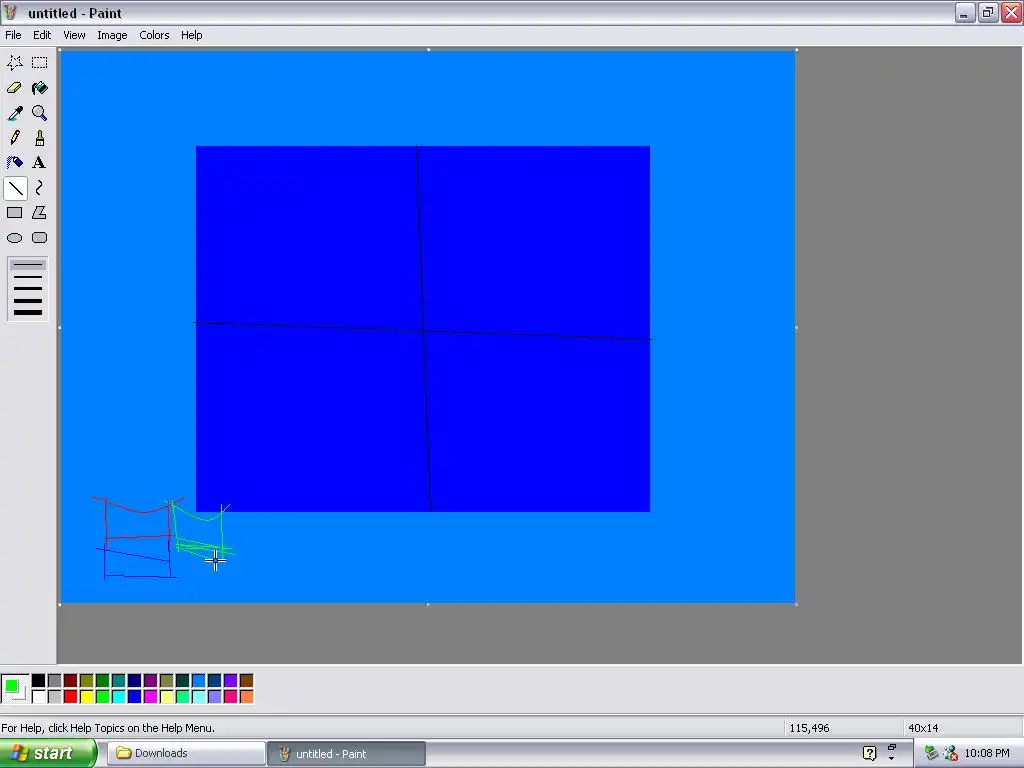Viewport: 1024px width, 768px height.
Task: Choose the violet palette swatch
Action: pyautogui.click(x=231, y=681)
